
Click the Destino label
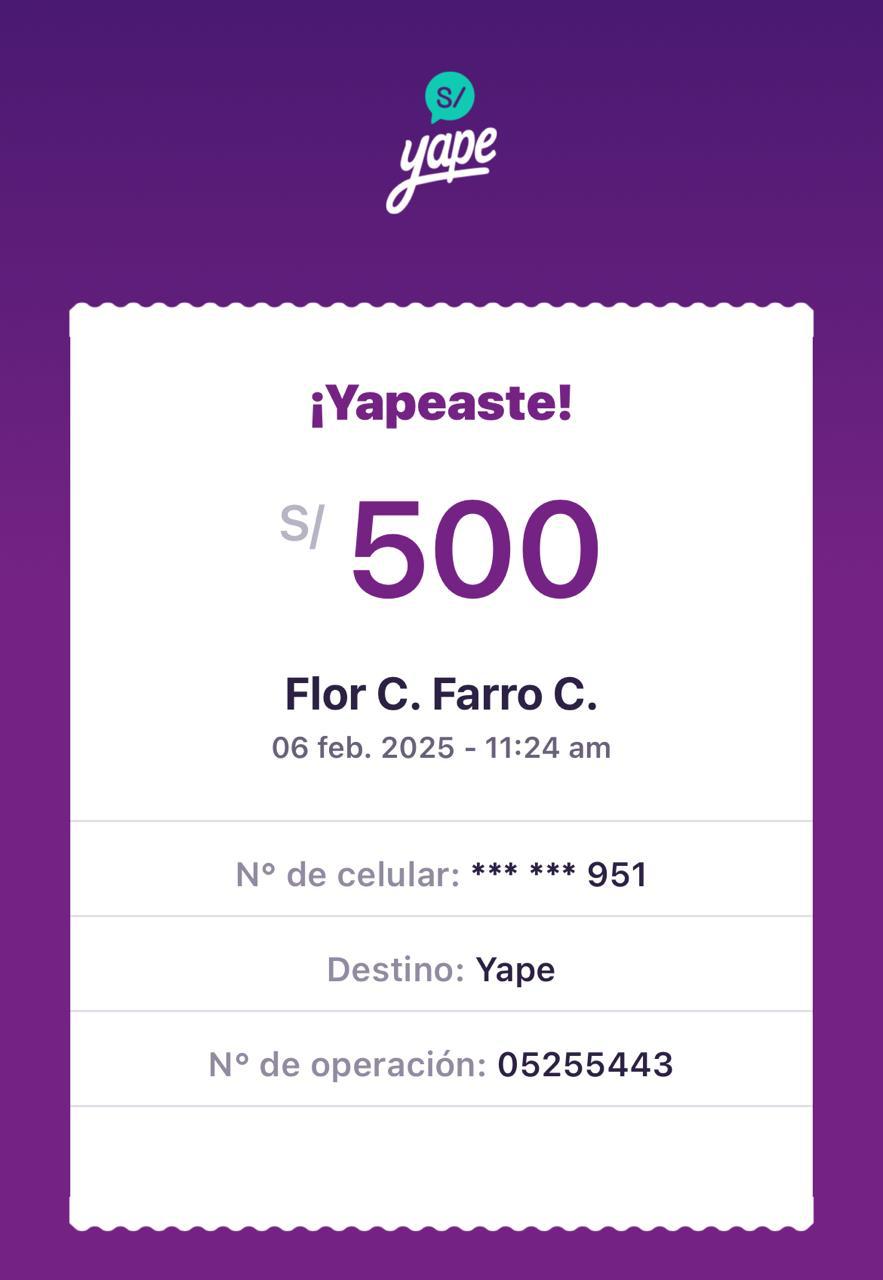pos(396,970)
